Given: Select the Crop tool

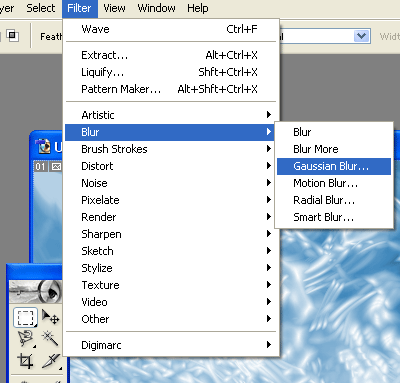Looking at the screenshot, I should point(25,361).
